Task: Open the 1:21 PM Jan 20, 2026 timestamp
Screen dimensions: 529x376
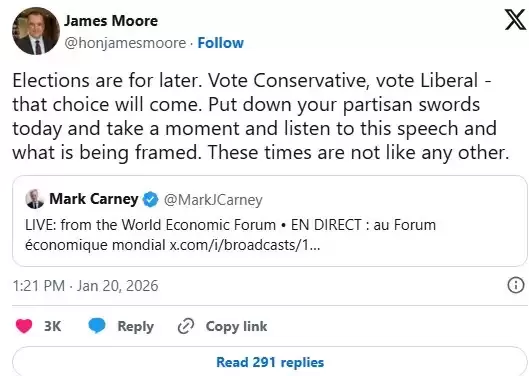Action: point(85,286)
